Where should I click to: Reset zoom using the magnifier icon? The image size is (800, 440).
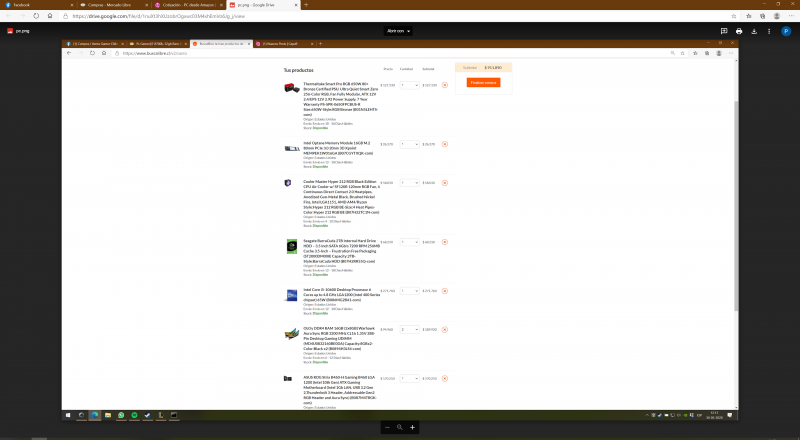[399, 427]
